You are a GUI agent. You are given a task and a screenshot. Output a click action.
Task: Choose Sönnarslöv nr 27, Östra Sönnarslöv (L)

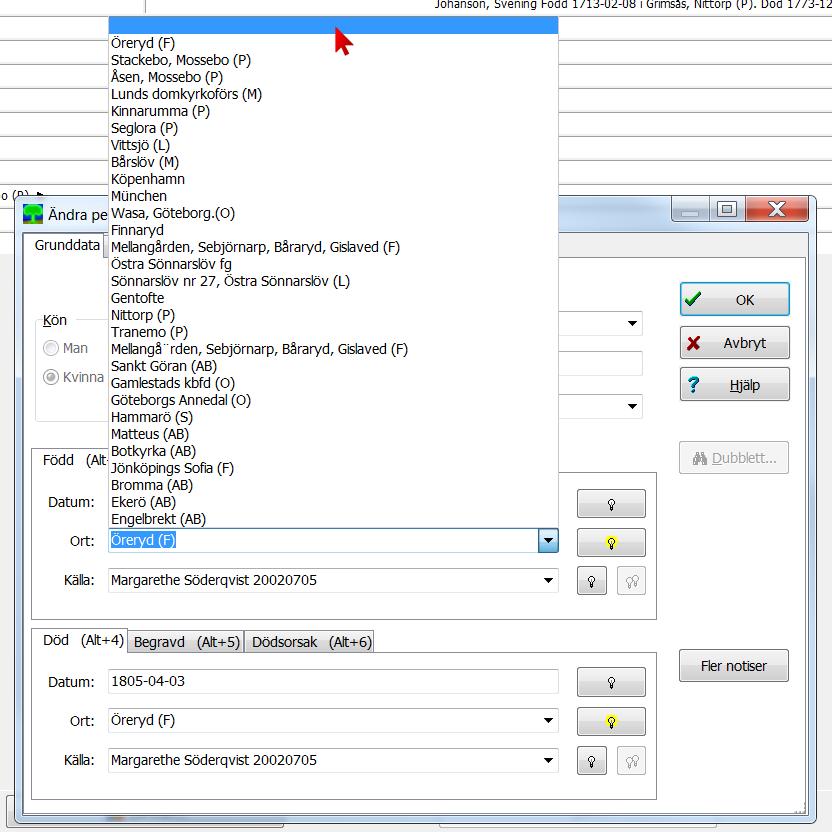point(333,281)
